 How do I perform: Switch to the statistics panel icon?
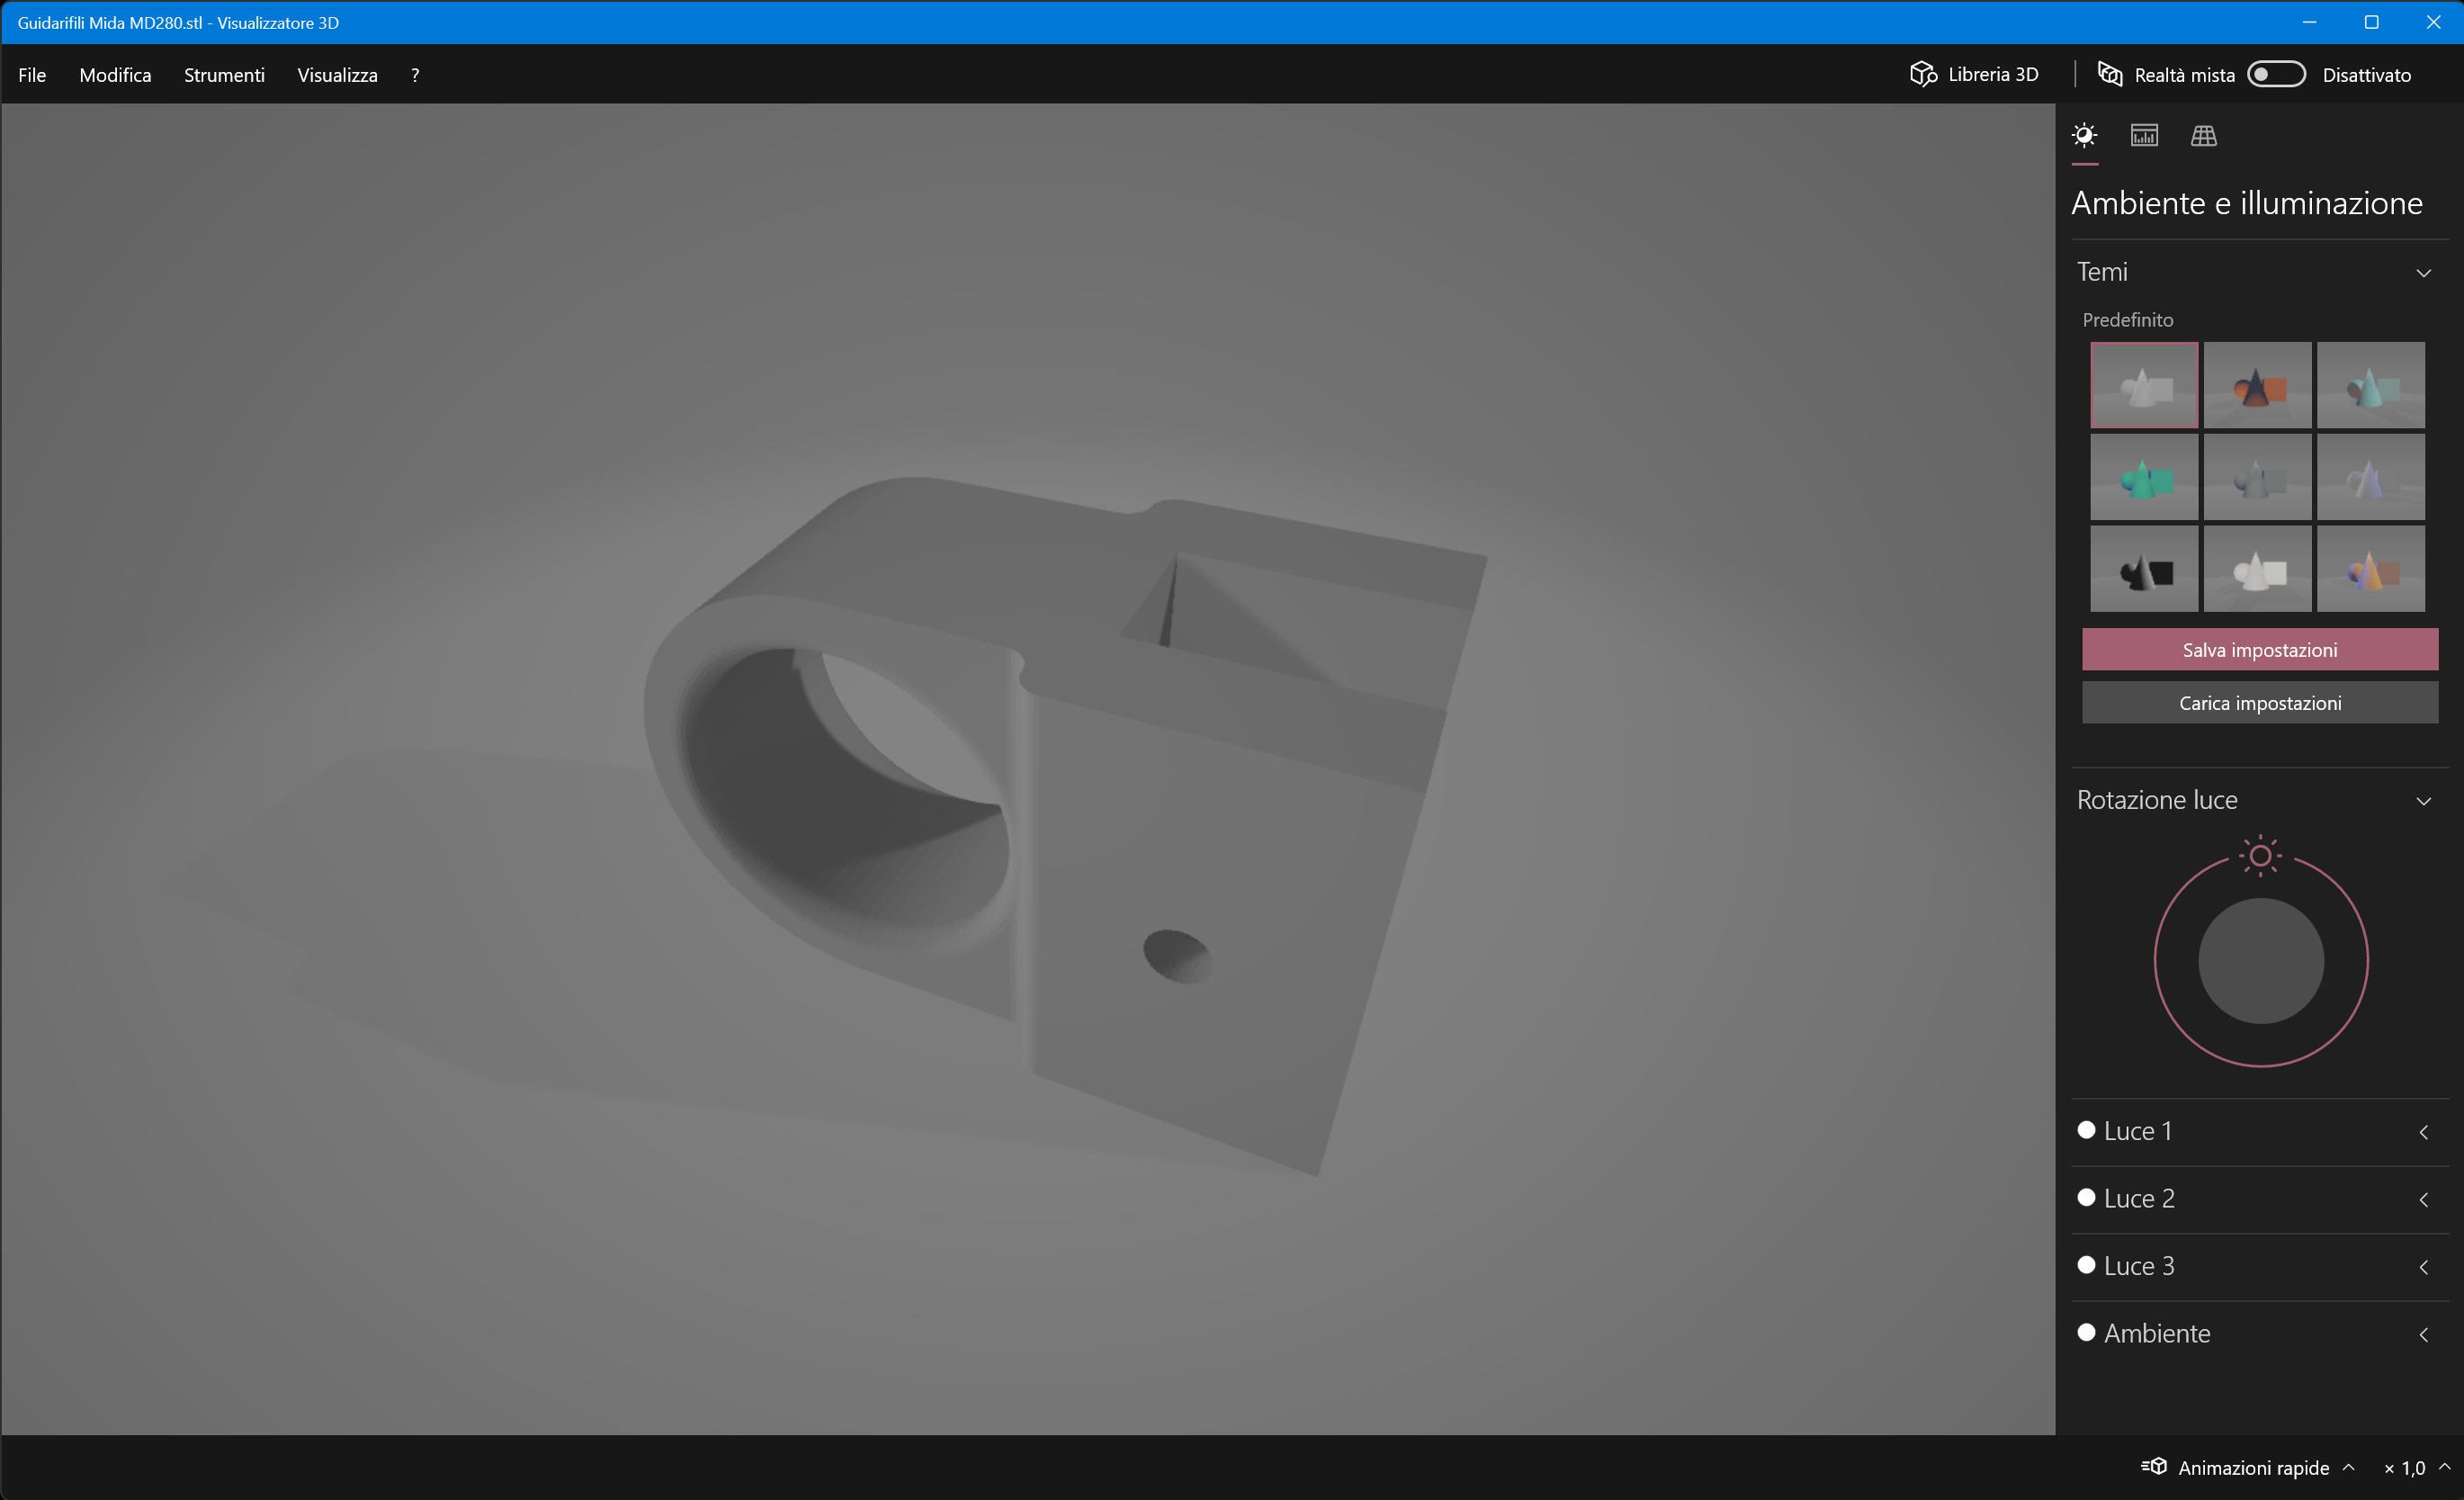pyautogui.click(x=2143, y=136)
